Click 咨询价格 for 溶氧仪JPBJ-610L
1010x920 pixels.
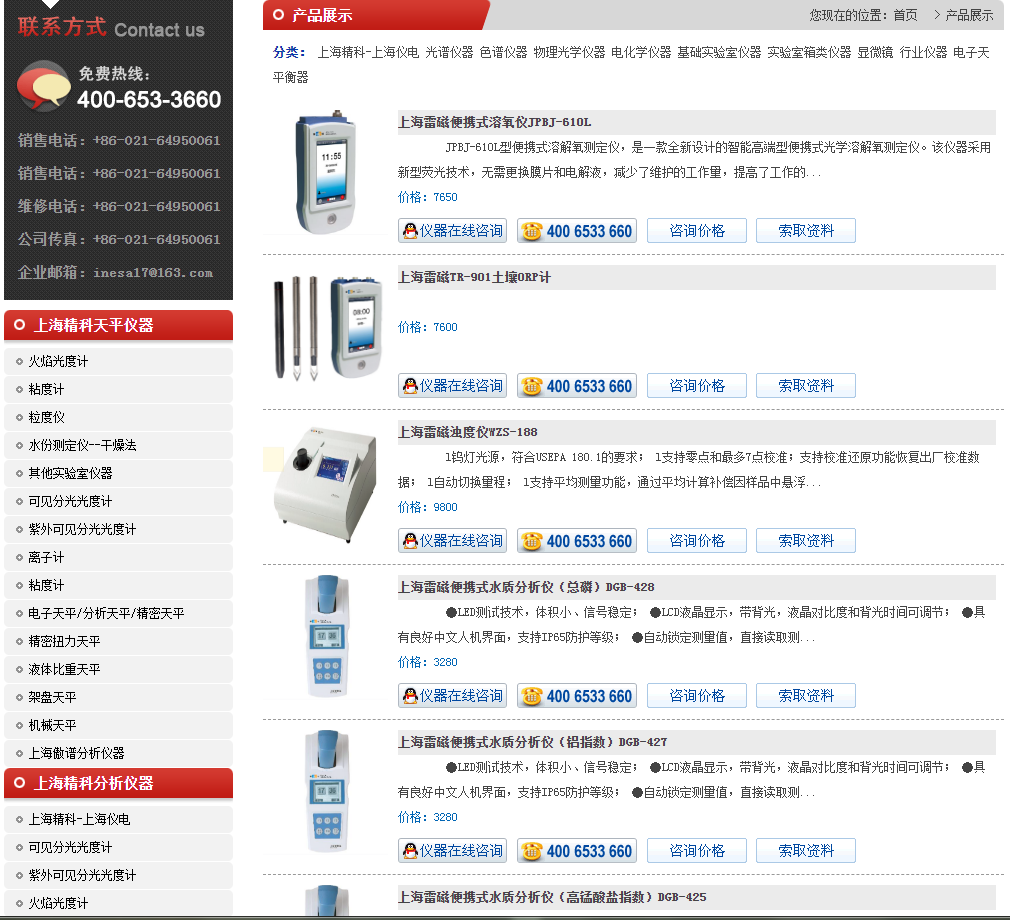point(696,231)
